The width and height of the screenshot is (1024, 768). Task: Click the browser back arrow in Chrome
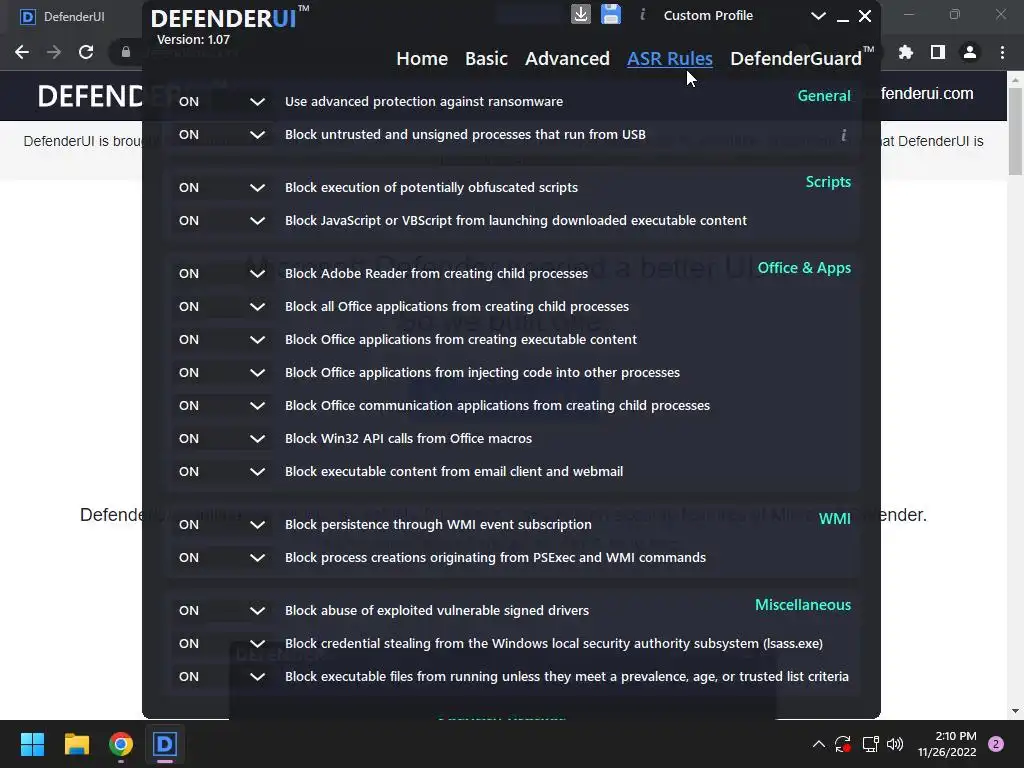click(x=22, y=52)
